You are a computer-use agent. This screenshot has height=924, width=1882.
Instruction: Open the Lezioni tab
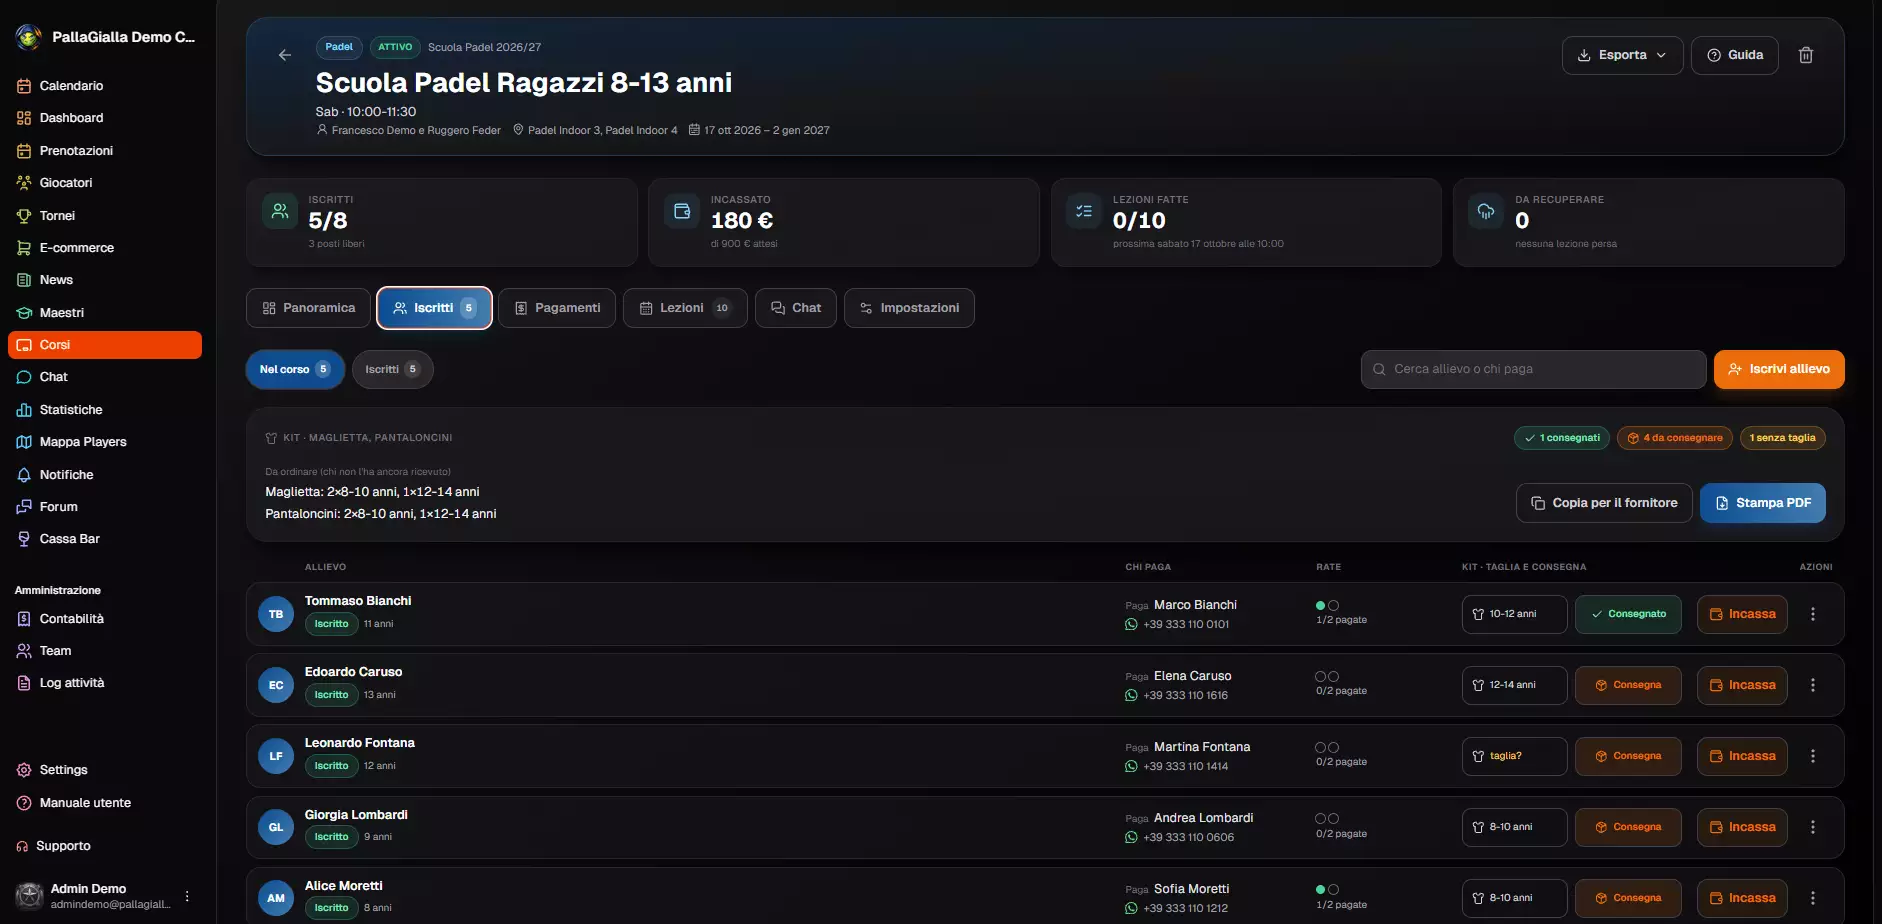(685, 308)
